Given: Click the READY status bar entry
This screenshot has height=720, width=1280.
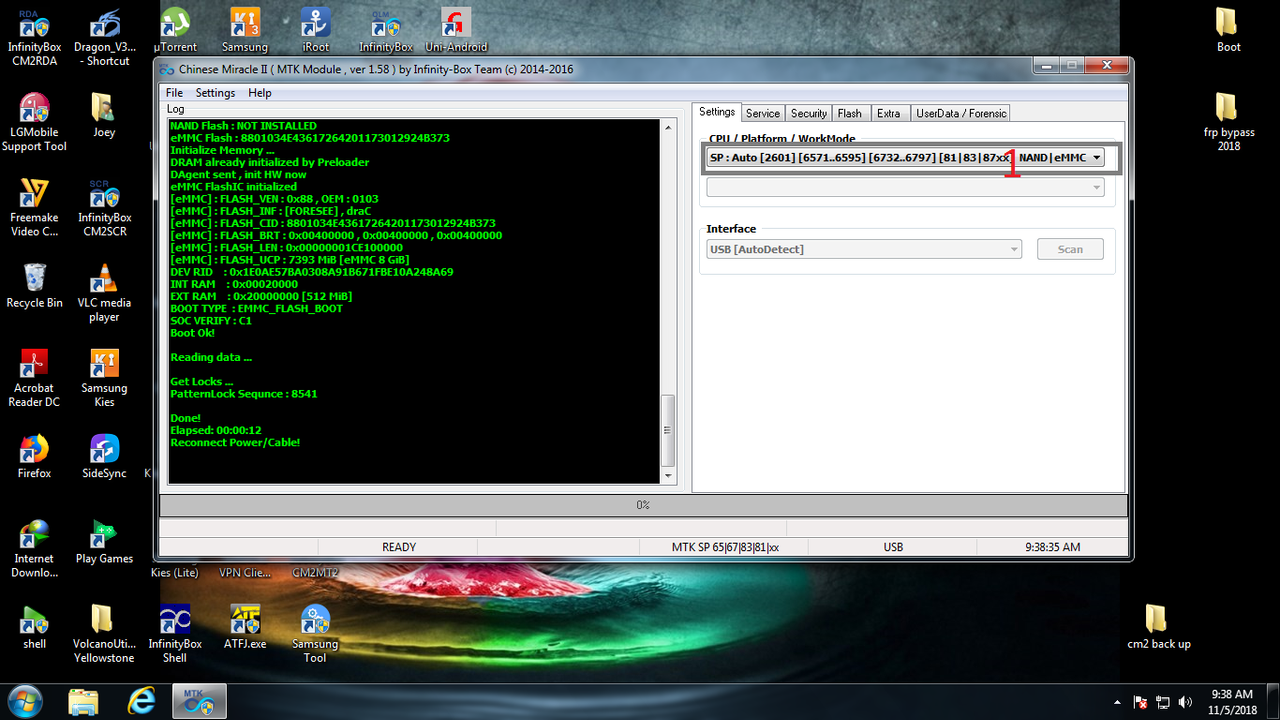Looking at the screenshot, I should pyautogui.click(x=399, y=547).
